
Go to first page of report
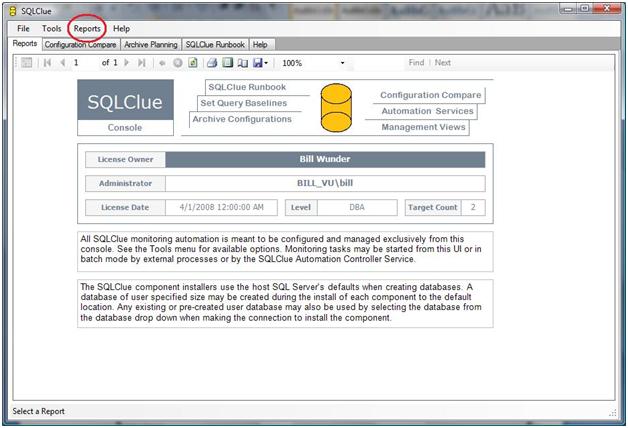(x=47, y=62)
